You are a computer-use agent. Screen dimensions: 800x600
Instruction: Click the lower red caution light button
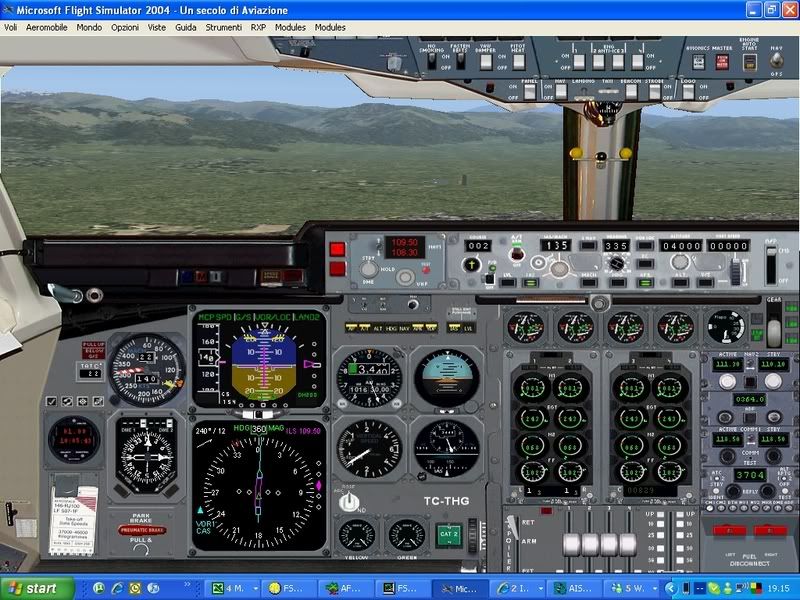tap(337, 269)
